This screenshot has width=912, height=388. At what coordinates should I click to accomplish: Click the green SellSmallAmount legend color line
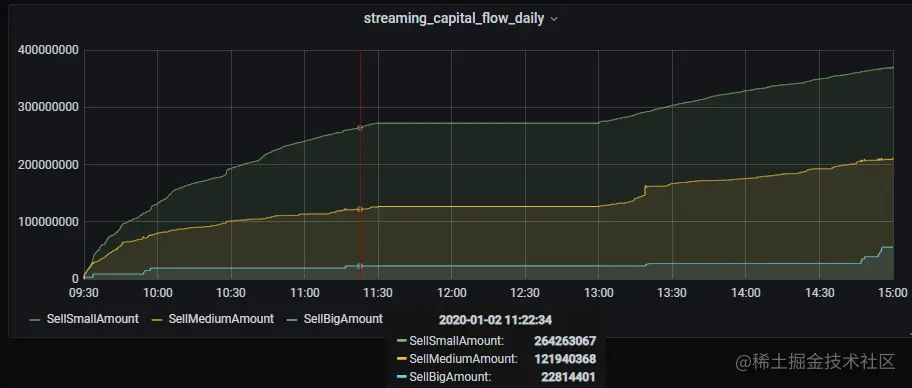(x=35, y=319)
